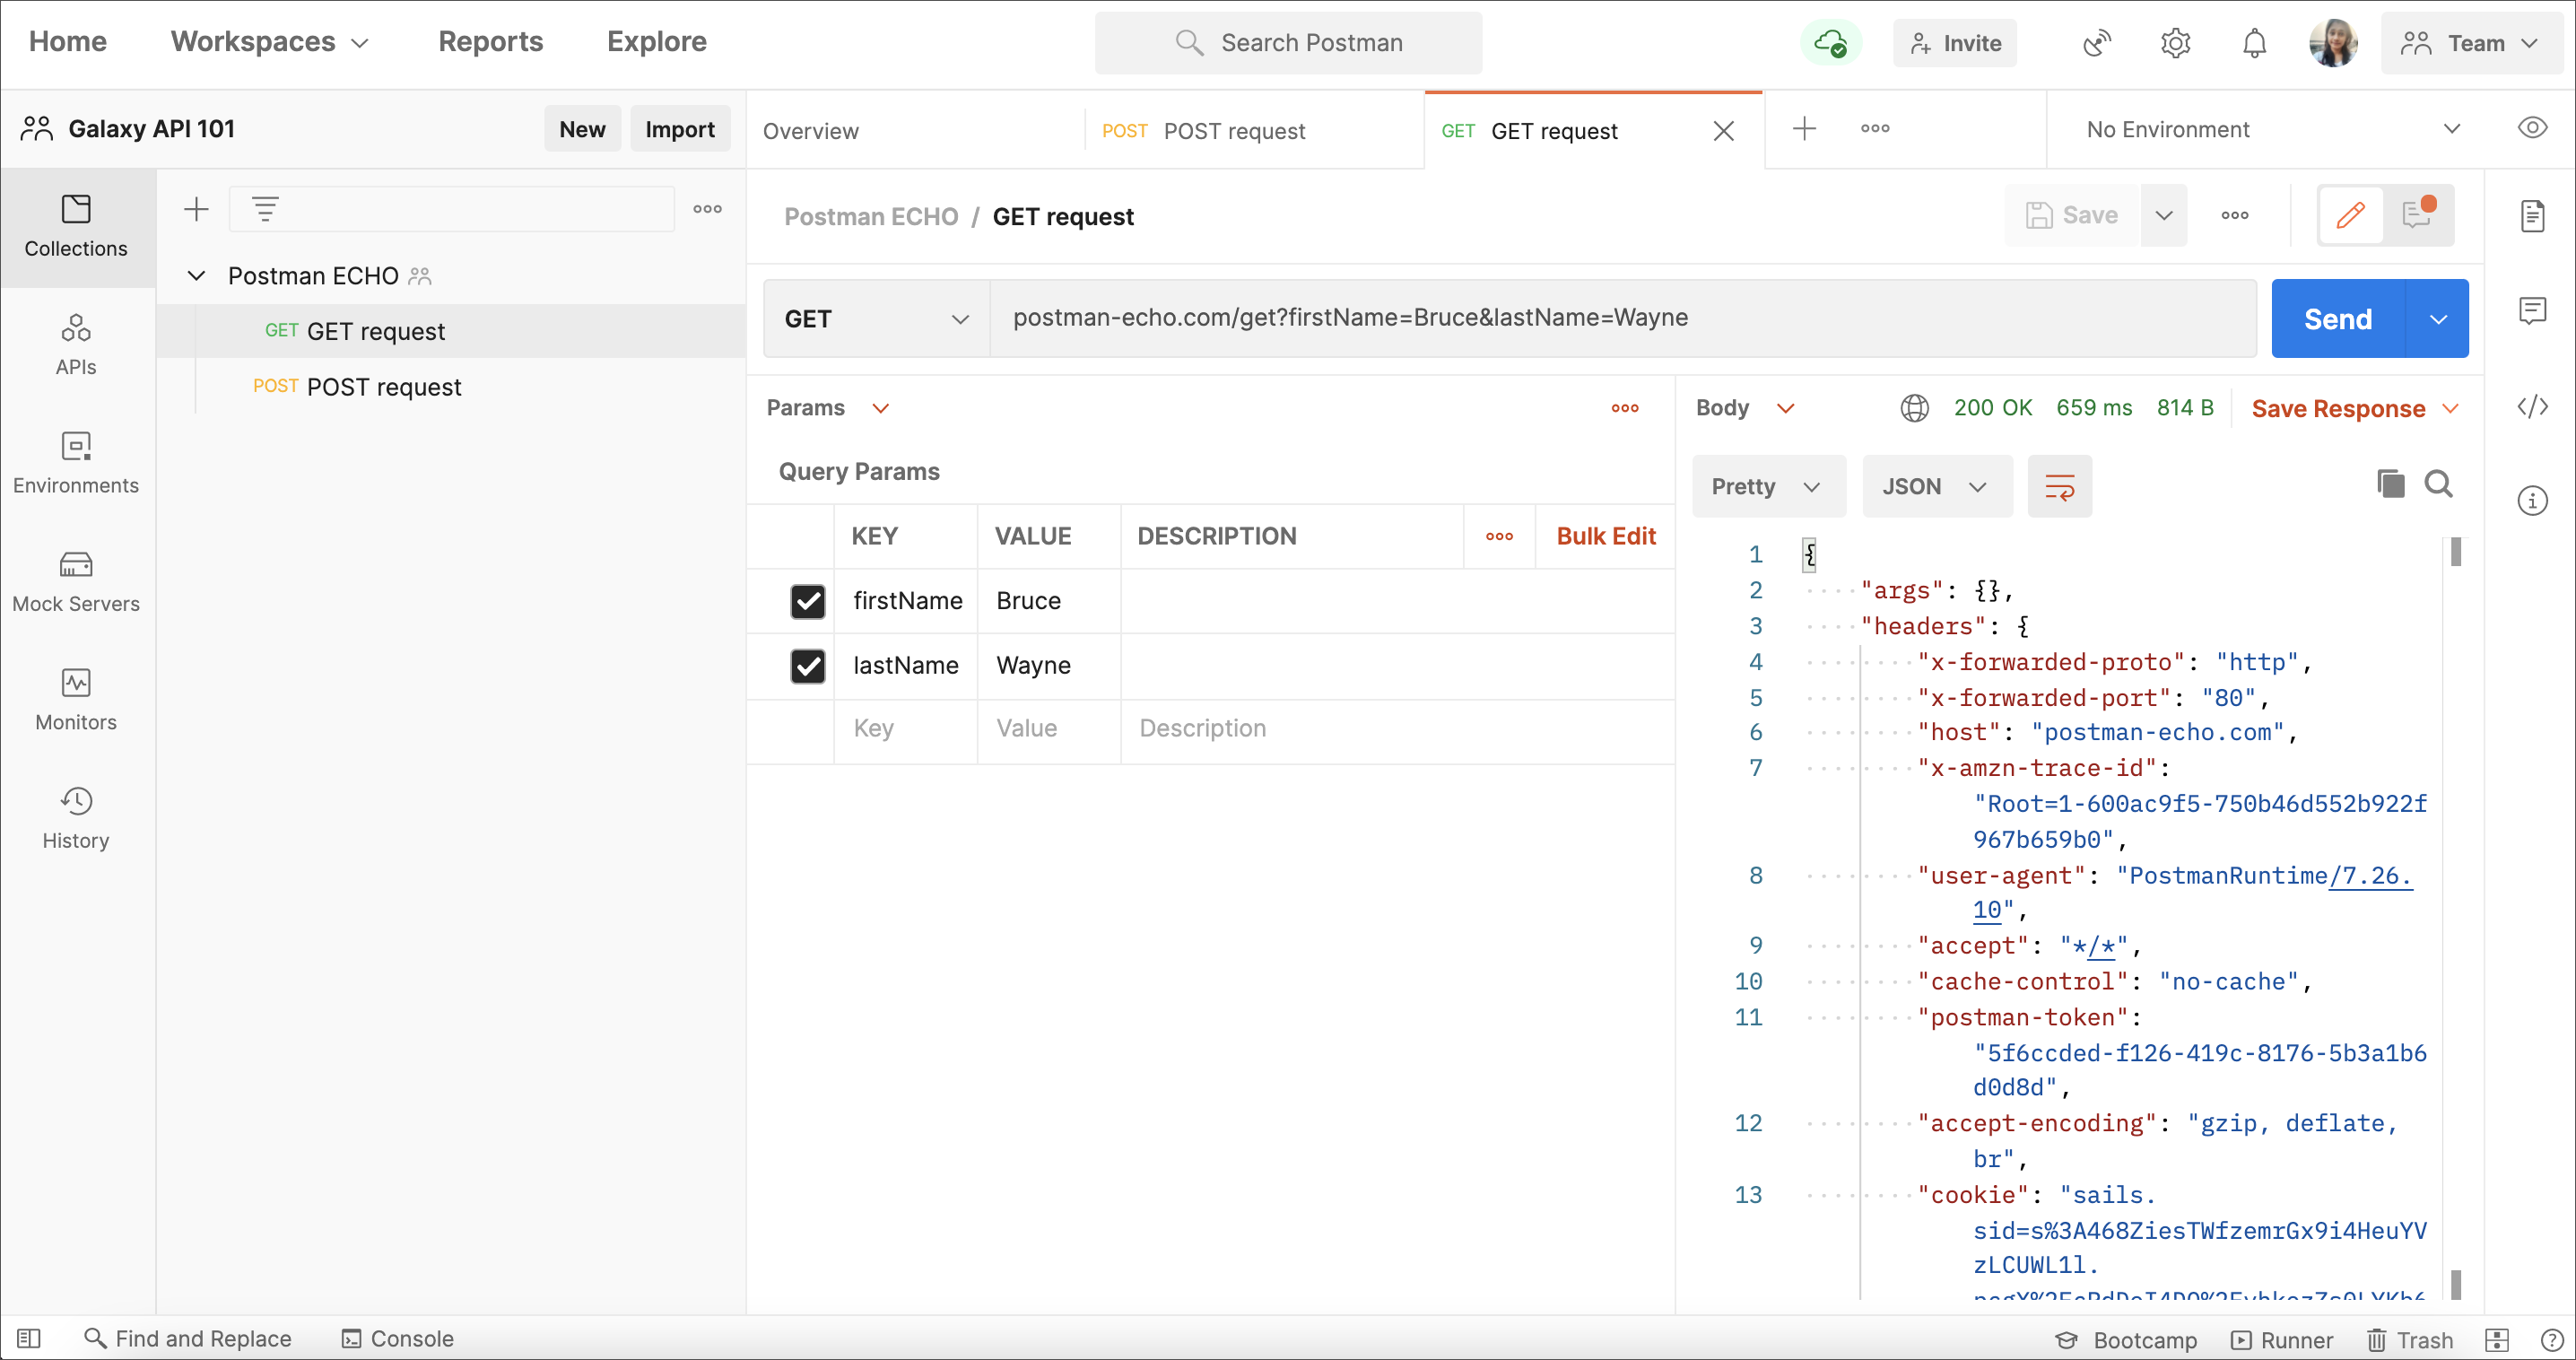Open the comments icon in right sidebar

tap(2532, 311)
